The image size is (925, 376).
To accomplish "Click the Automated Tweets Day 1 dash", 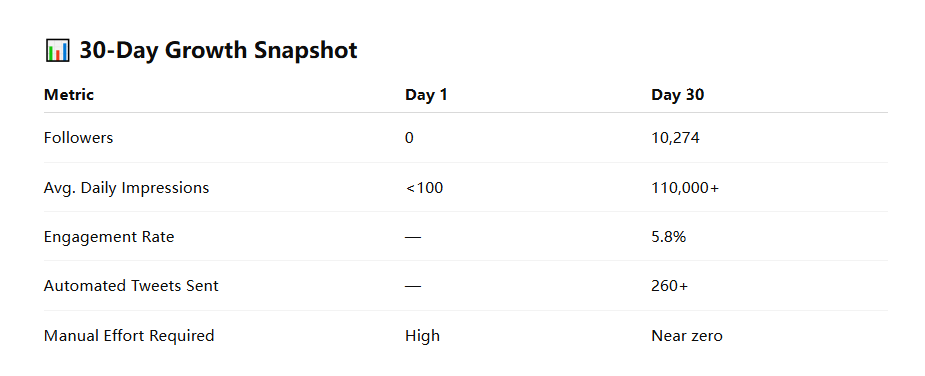I will pos(413,286).
